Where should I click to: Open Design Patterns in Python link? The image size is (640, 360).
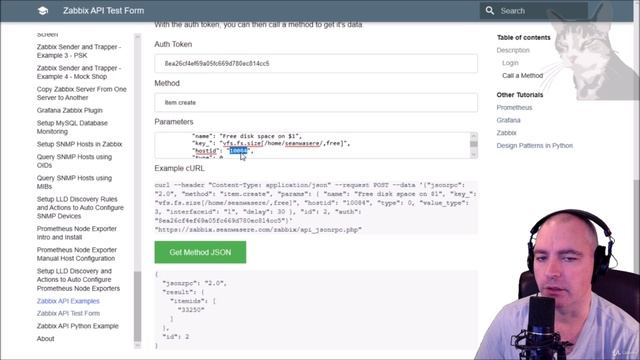pos(535,146)
